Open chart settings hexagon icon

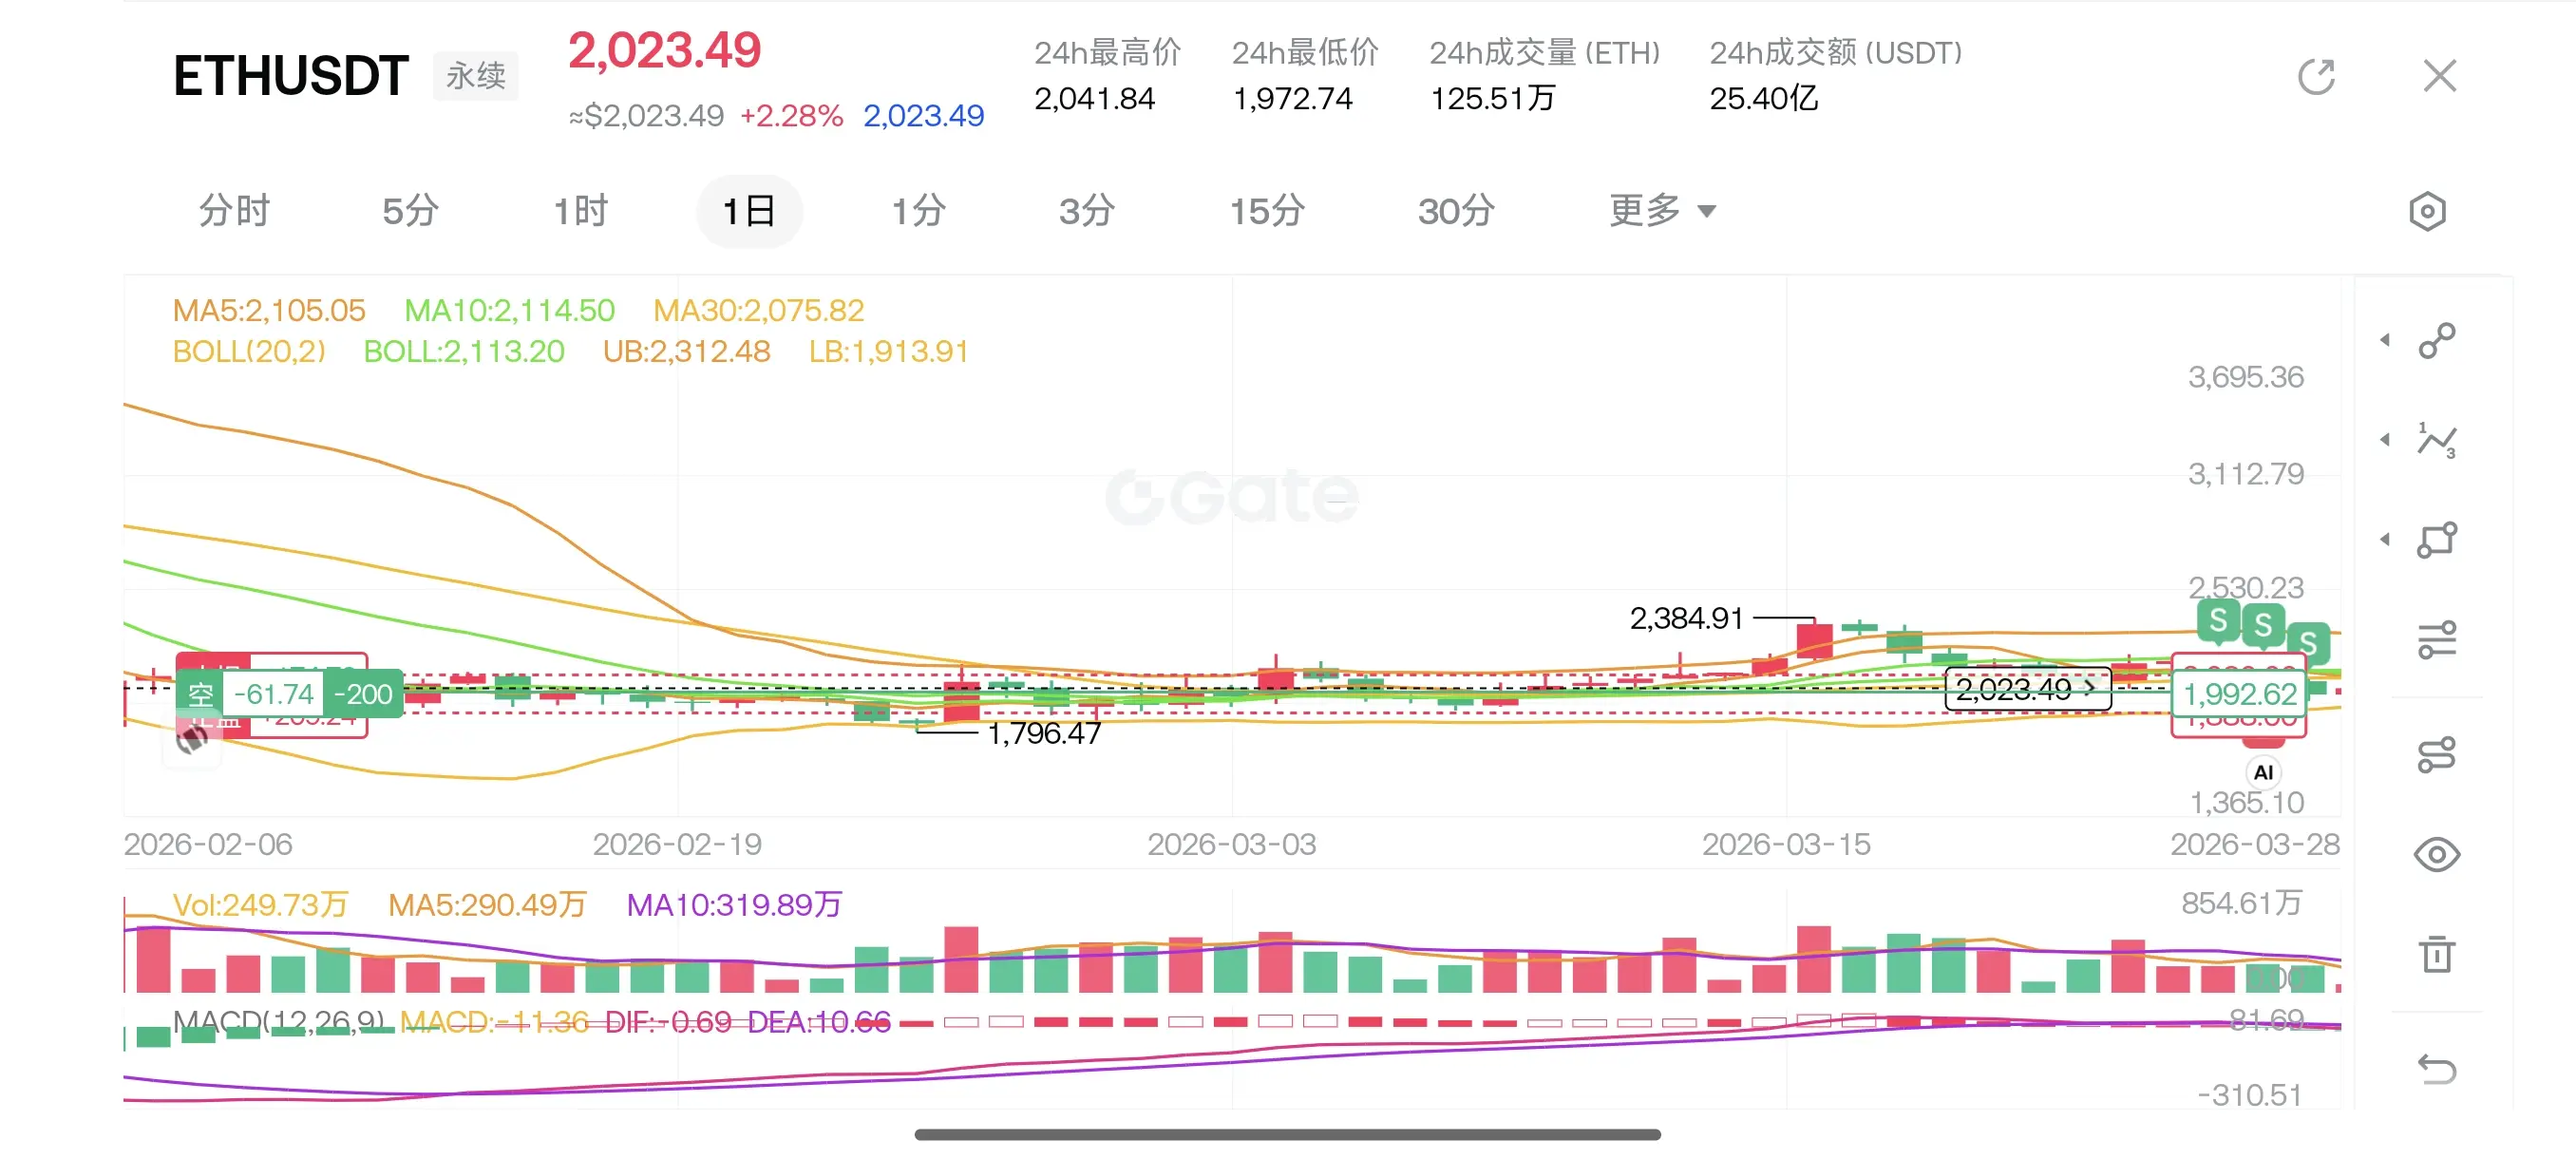pos(2427,212)
